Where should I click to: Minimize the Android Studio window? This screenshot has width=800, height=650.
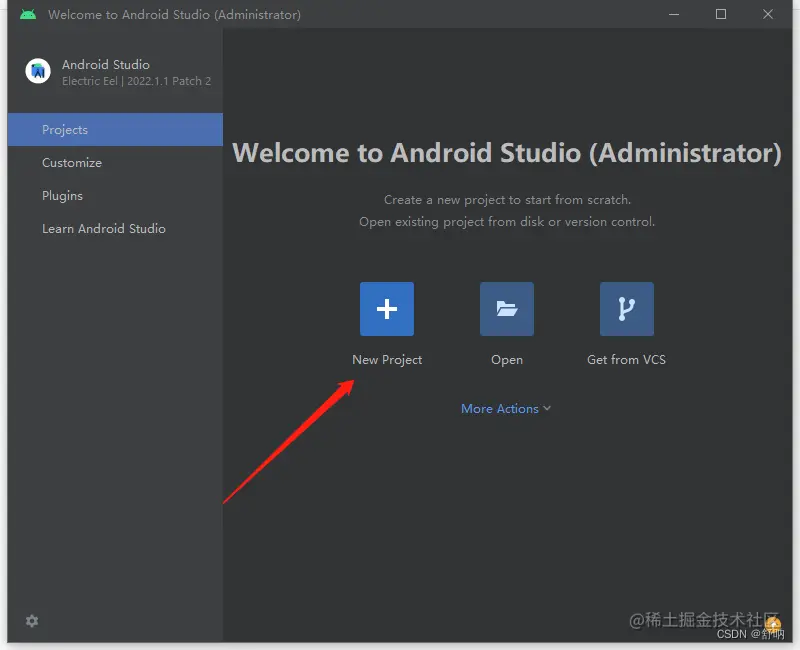tap(674, 14)
